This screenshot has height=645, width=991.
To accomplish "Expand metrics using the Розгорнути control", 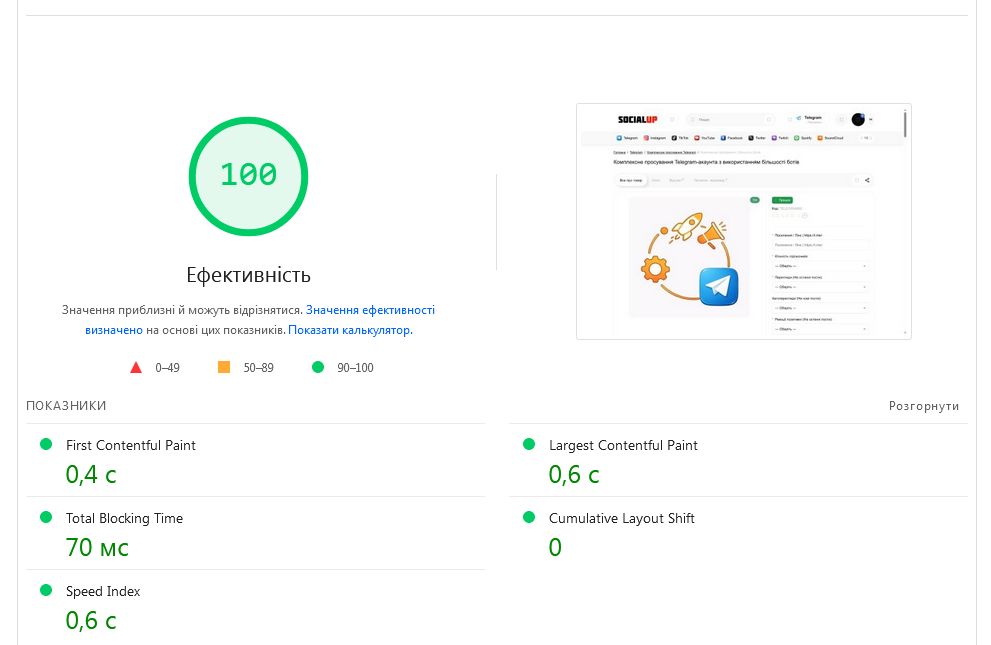I will (923, 406).
